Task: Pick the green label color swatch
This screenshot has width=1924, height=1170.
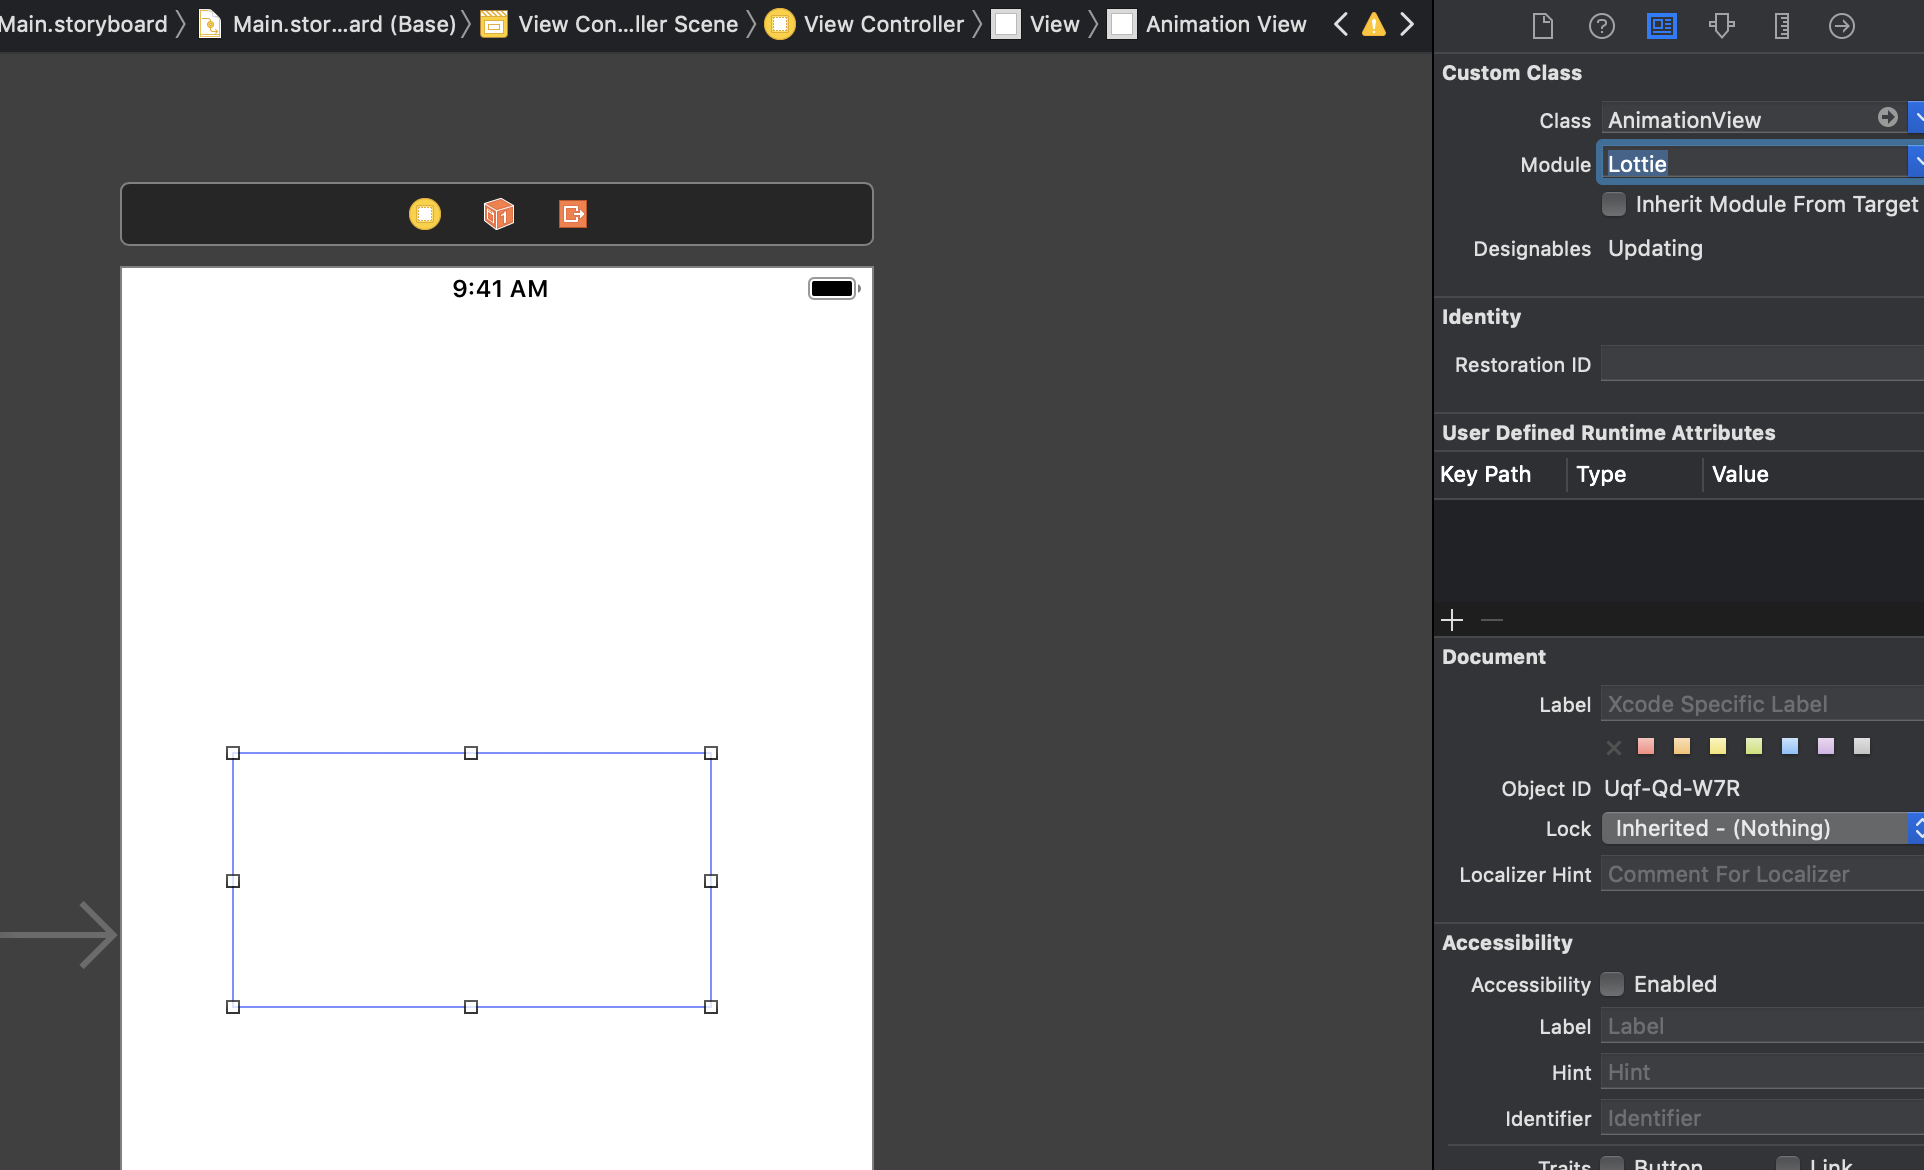Action: (x=1754, y=746)
